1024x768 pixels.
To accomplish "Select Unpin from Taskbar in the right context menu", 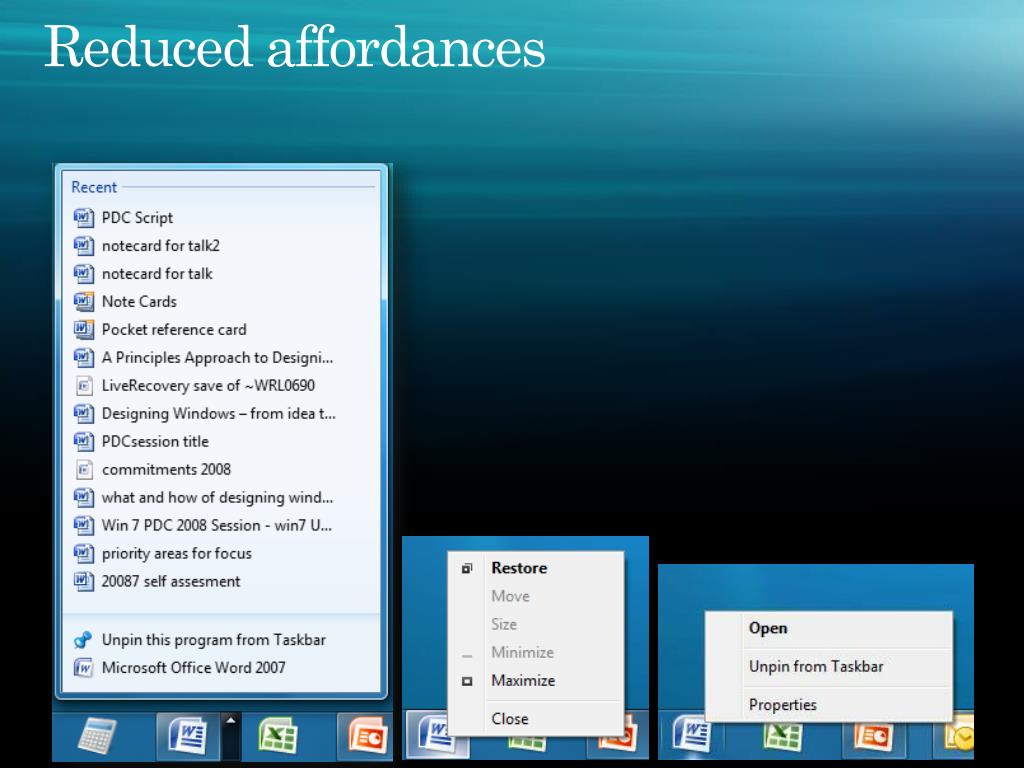I will click(828, 667).
